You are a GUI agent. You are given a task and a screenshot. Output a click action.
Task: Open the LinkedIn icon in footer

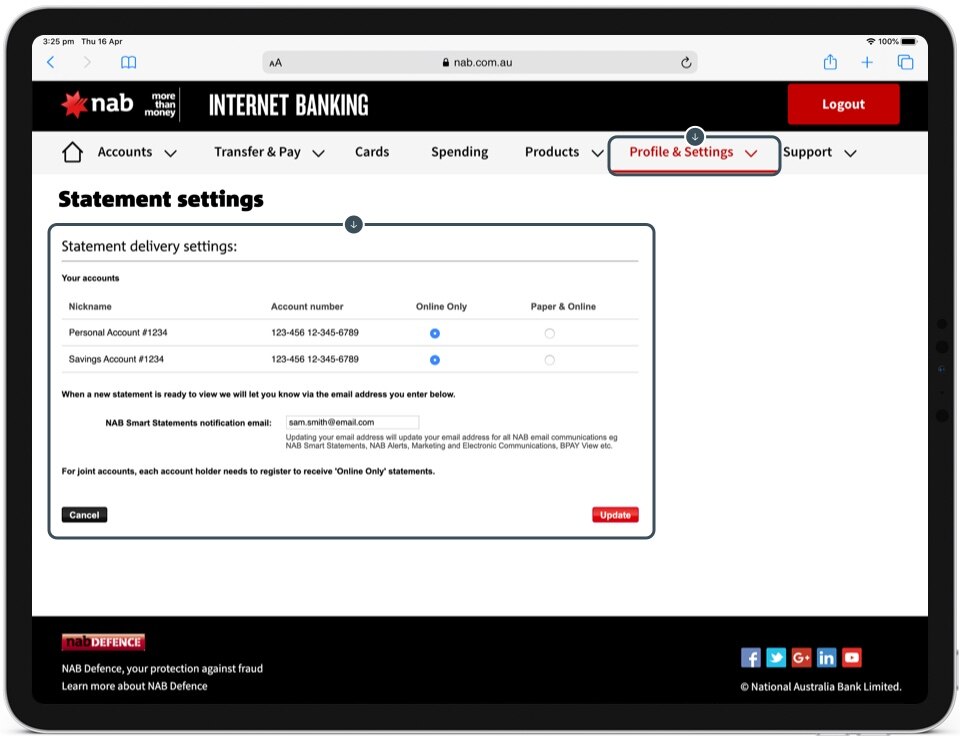[x=826, y=657]
